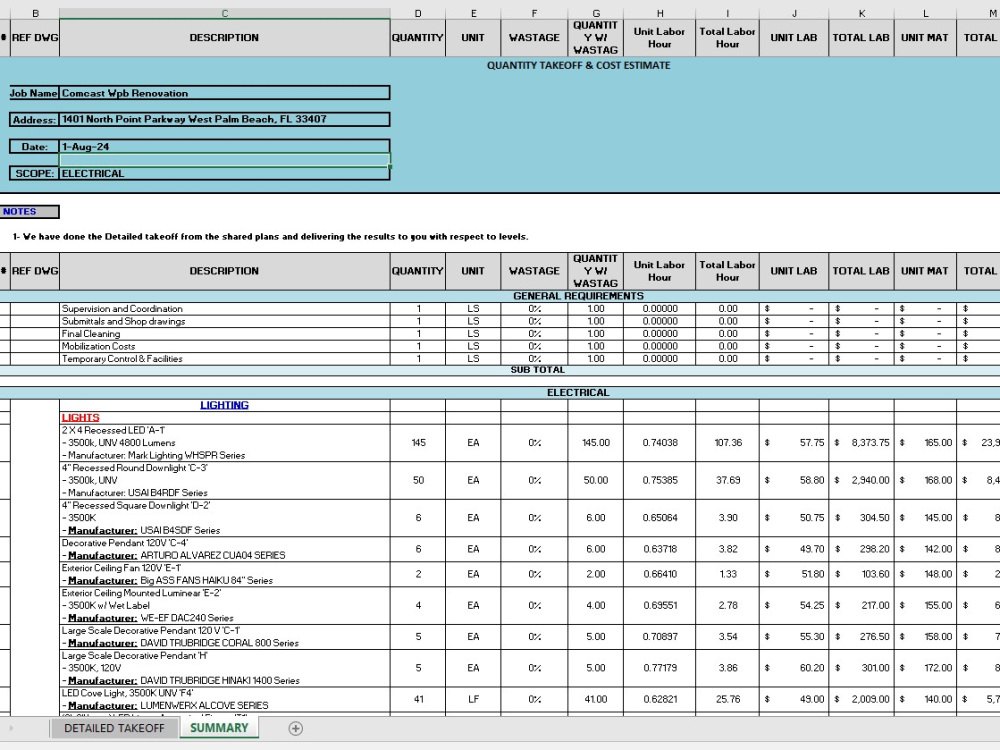Screen dimensions: 1000x750
Task: Select column D header
Action: pos(418,13)
